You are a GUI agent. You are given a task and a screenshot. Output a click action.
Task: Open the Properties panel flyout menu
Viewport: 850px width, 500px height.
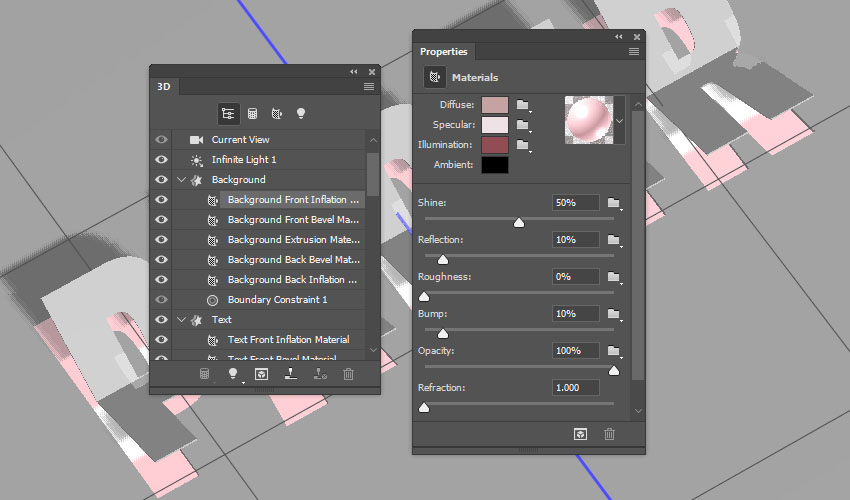634,52
